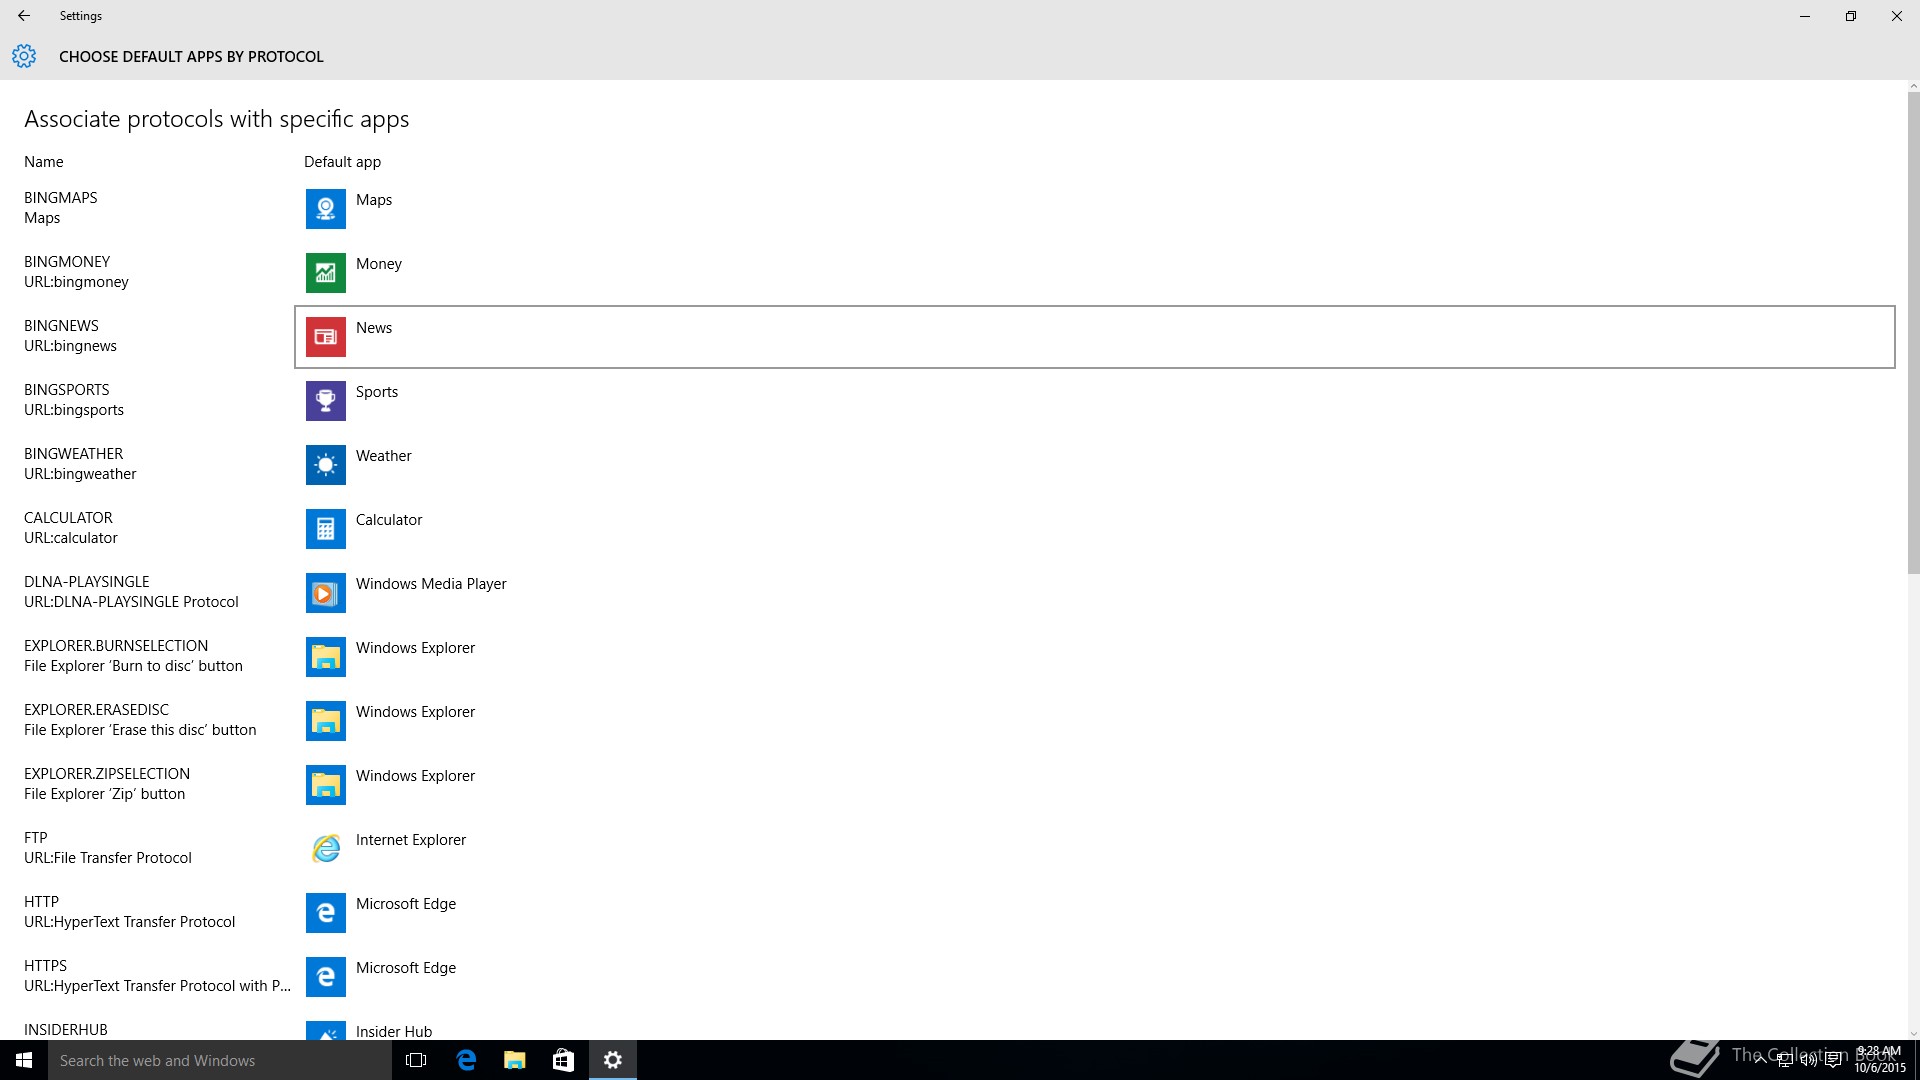The image size is (1920, 1080).
Task: Click Microsoft Edge icon for HTTPS
Action: 325,977
